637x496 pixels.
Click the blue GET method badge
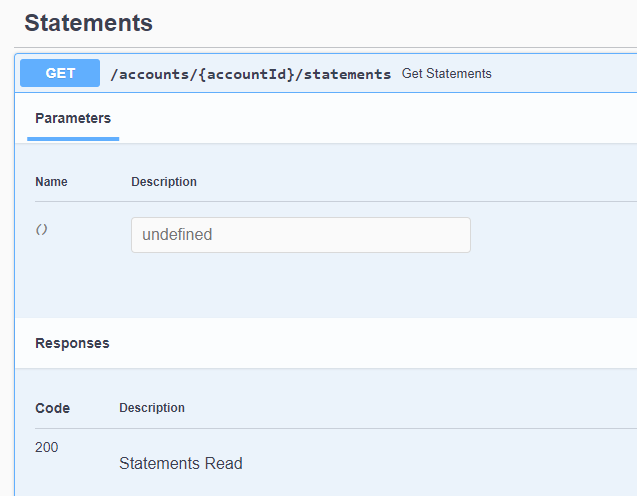coord(60,73)
